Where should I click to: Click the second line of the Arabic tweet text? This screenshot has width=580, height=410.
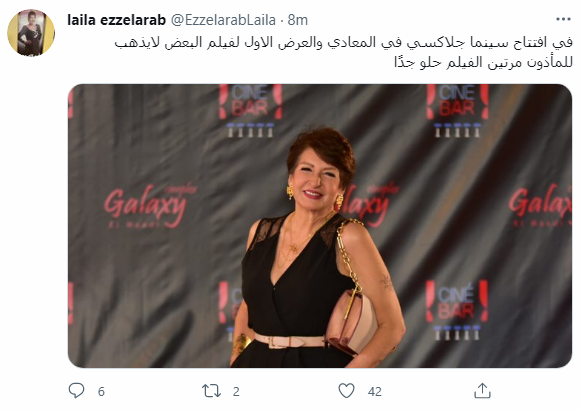pyautogui.click(x=483, y=62)
